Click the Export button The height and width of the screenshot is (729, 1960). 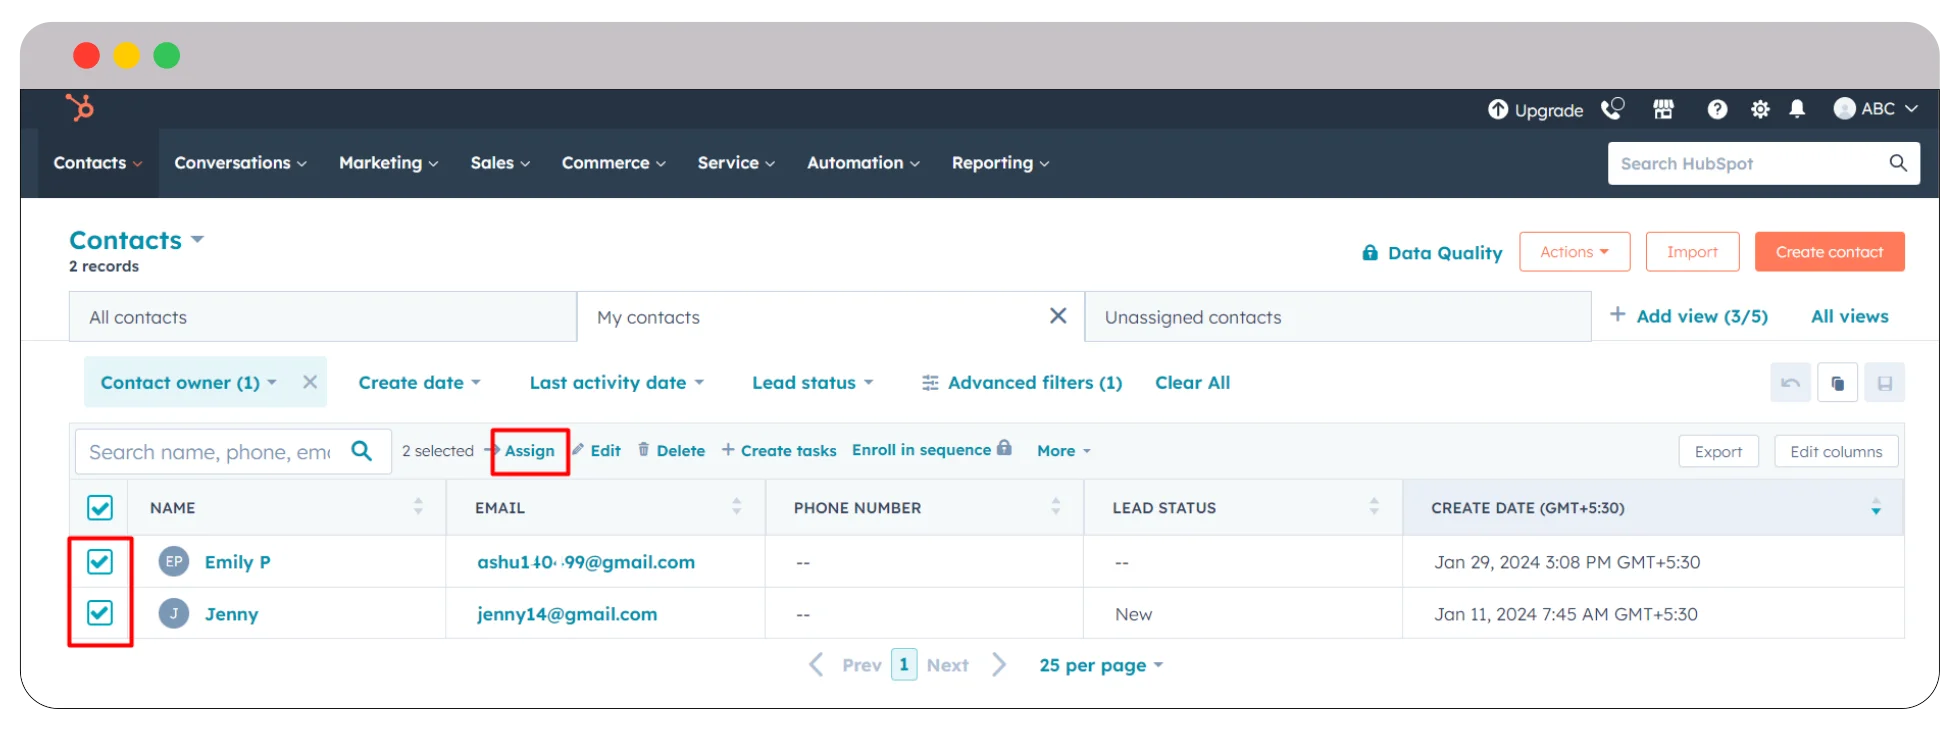click(x=1718, y=452)
